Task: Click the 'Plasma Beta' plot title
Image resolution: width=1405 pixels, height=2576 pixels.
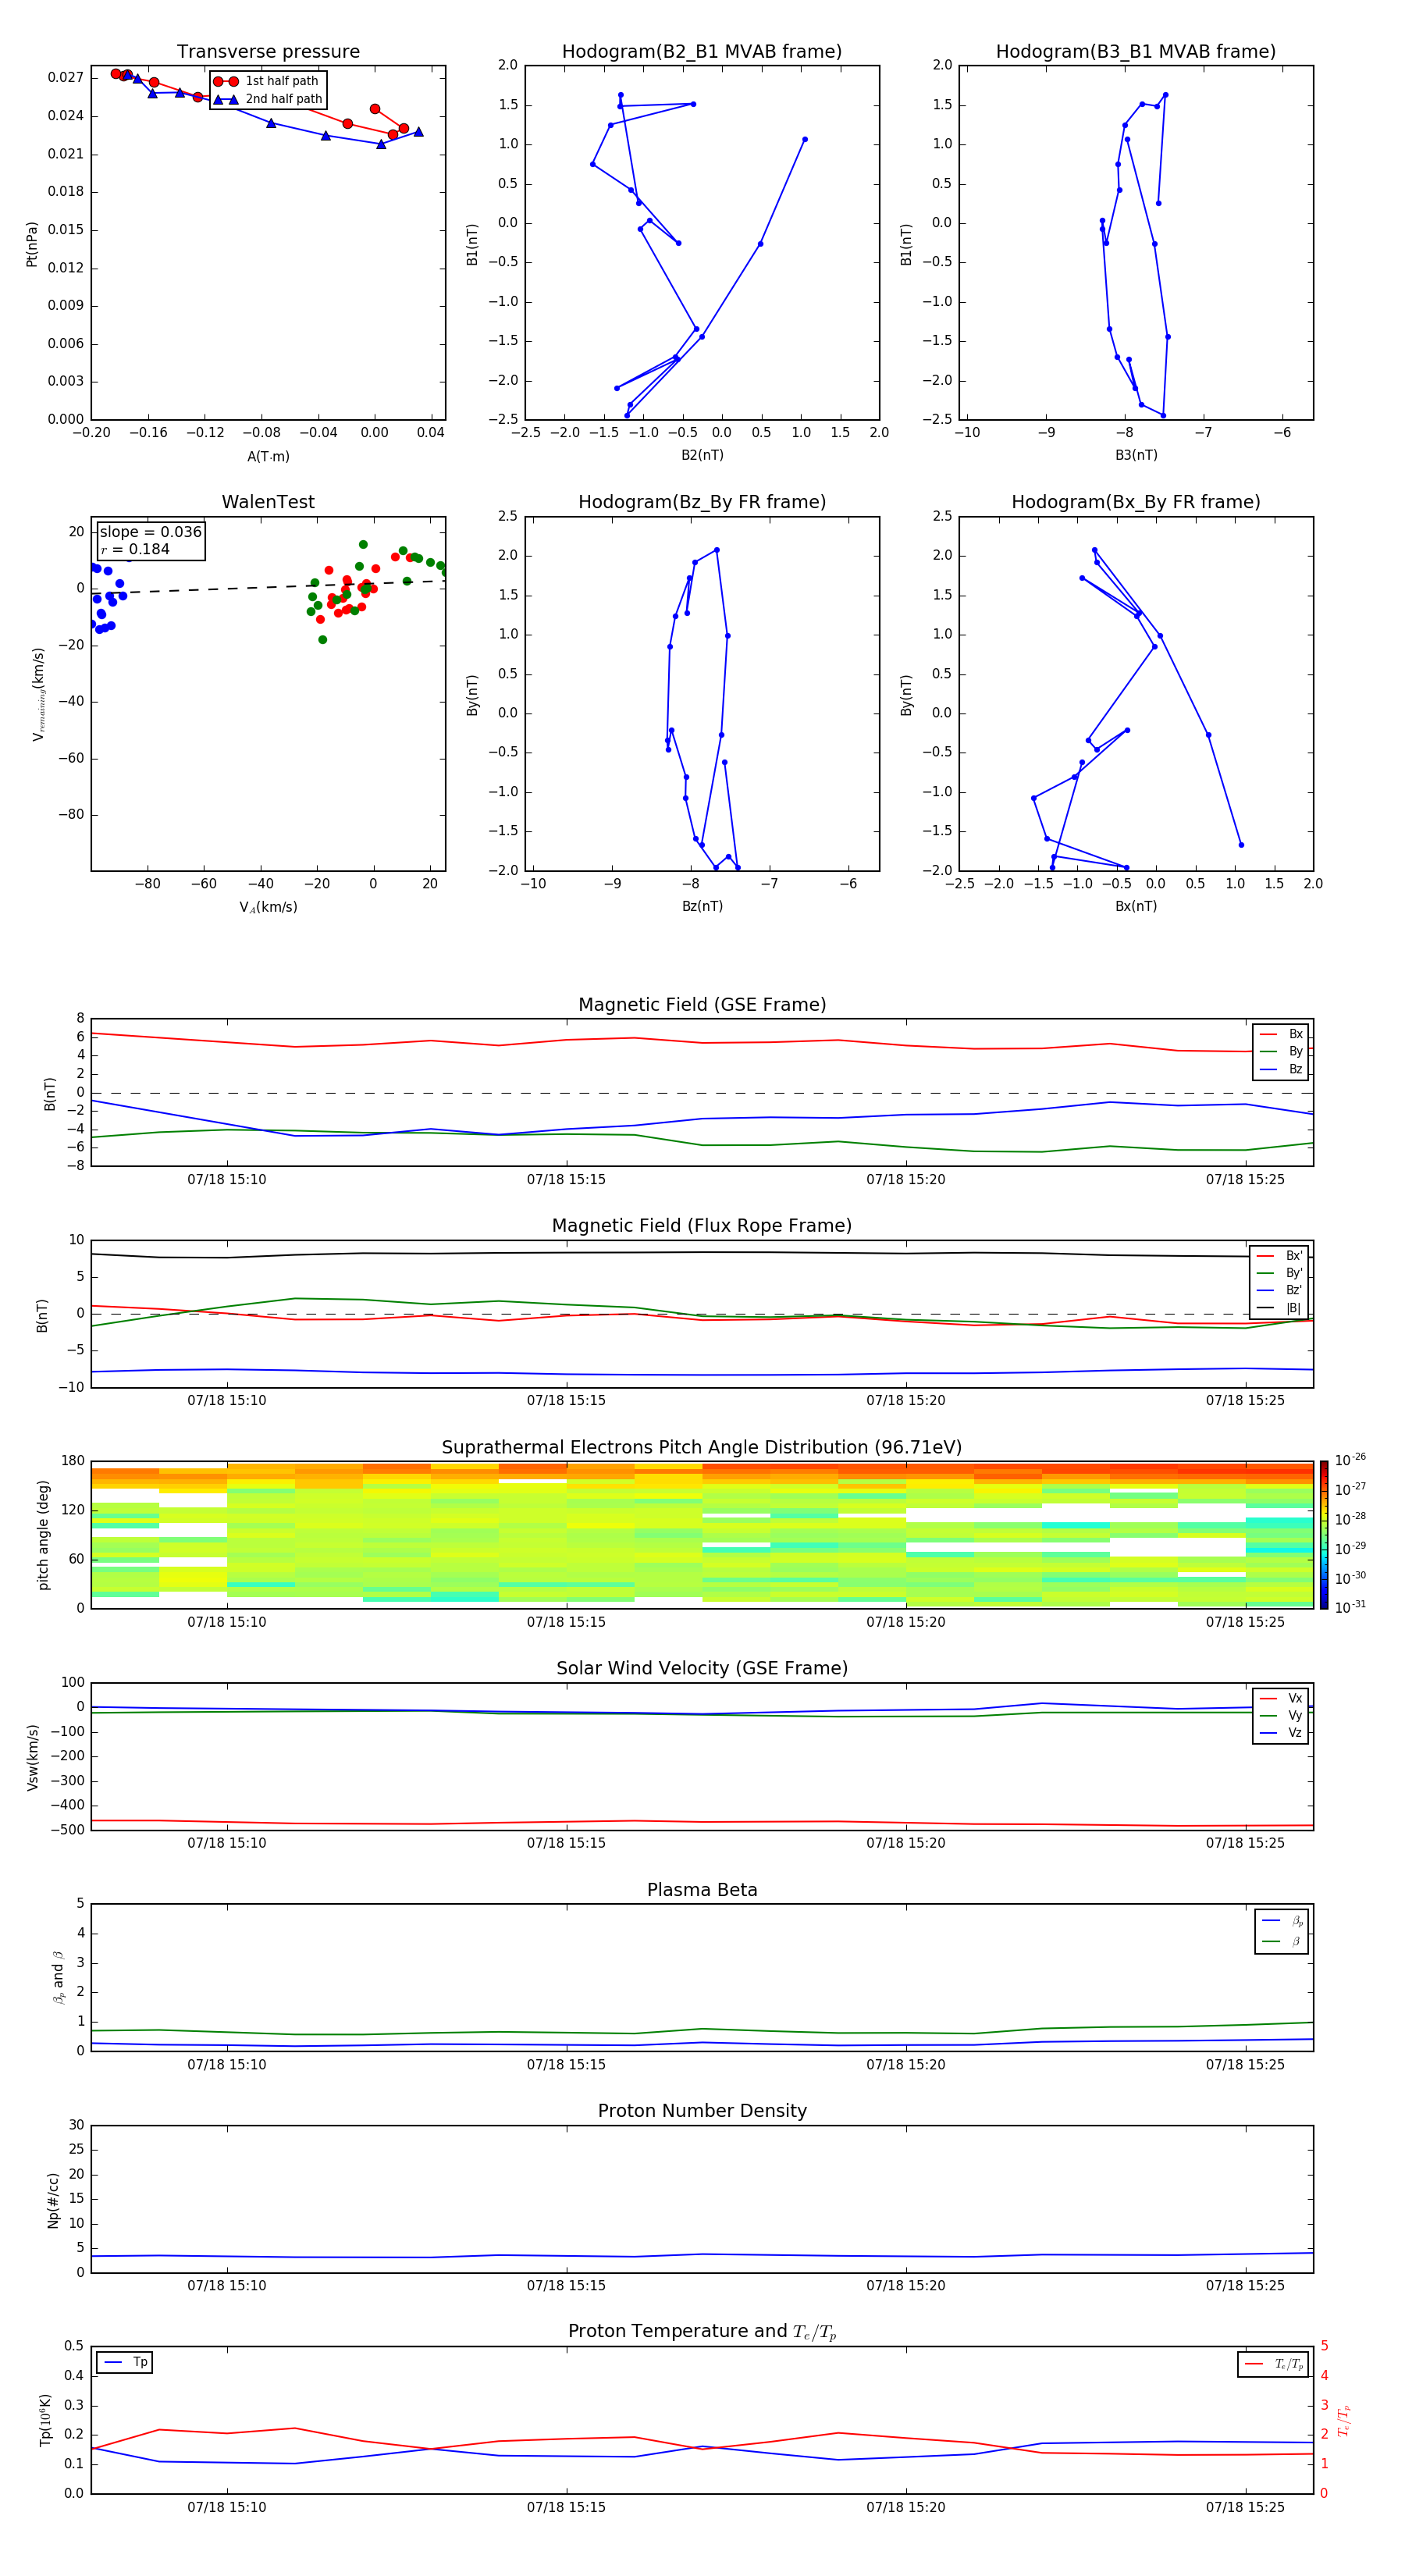Action: click(702, 1891)
